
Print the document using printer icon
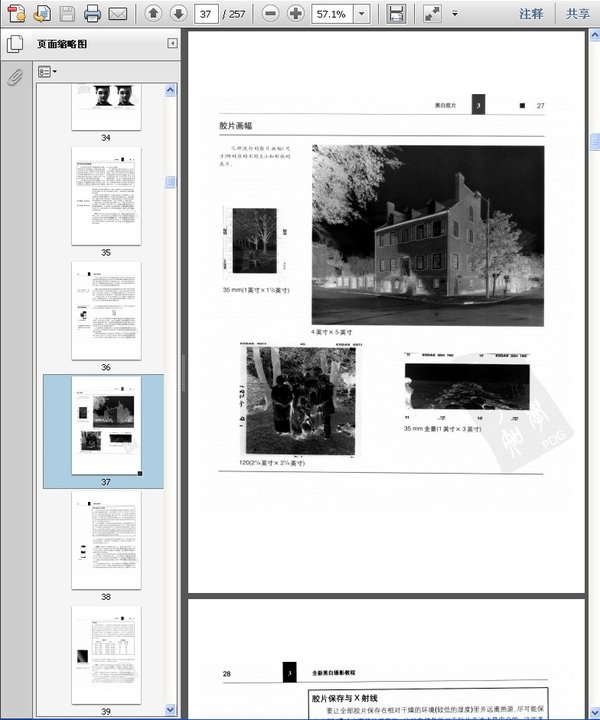93,14
